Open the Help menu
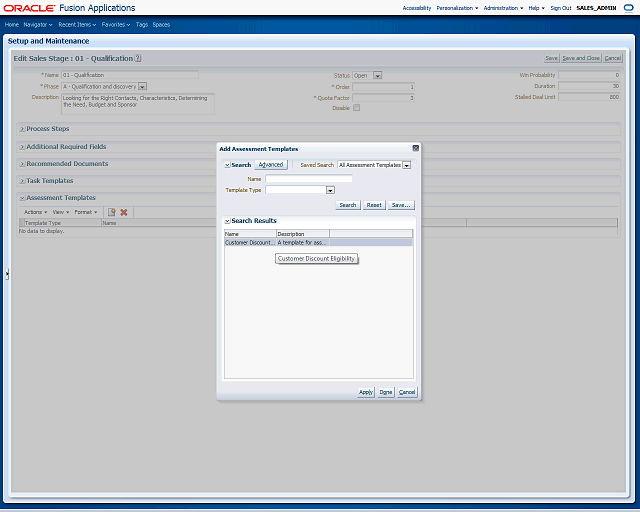 (x=536, y=8)
